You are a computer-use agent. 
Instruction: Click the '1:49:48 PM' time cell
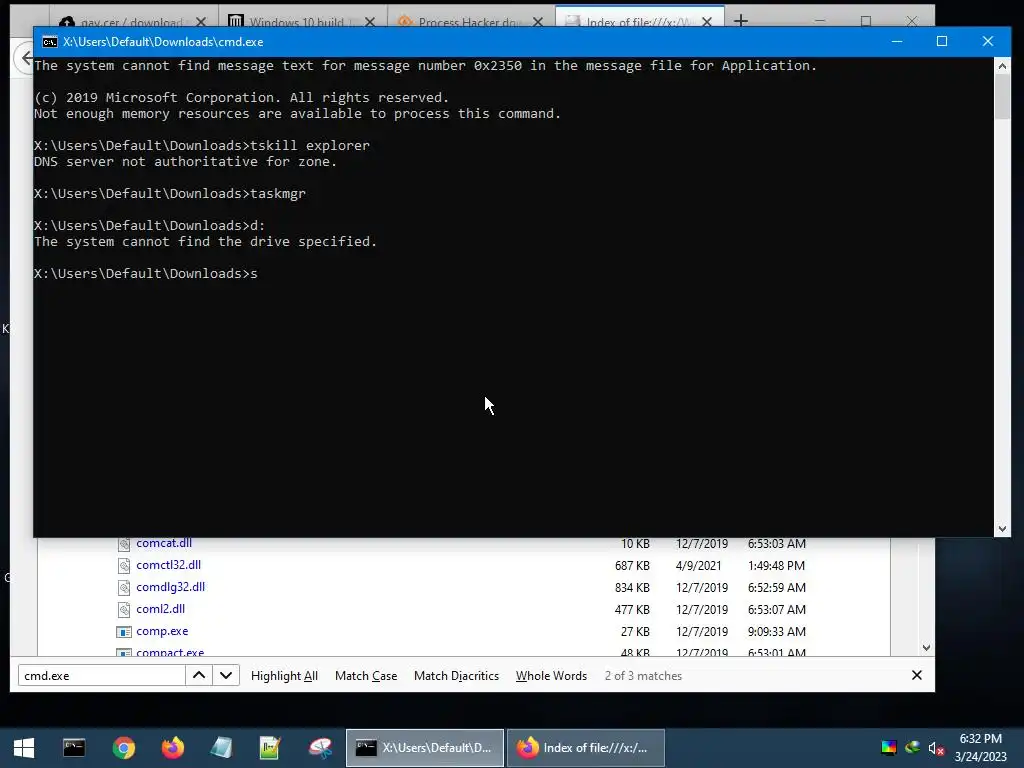tap(776, 566)
